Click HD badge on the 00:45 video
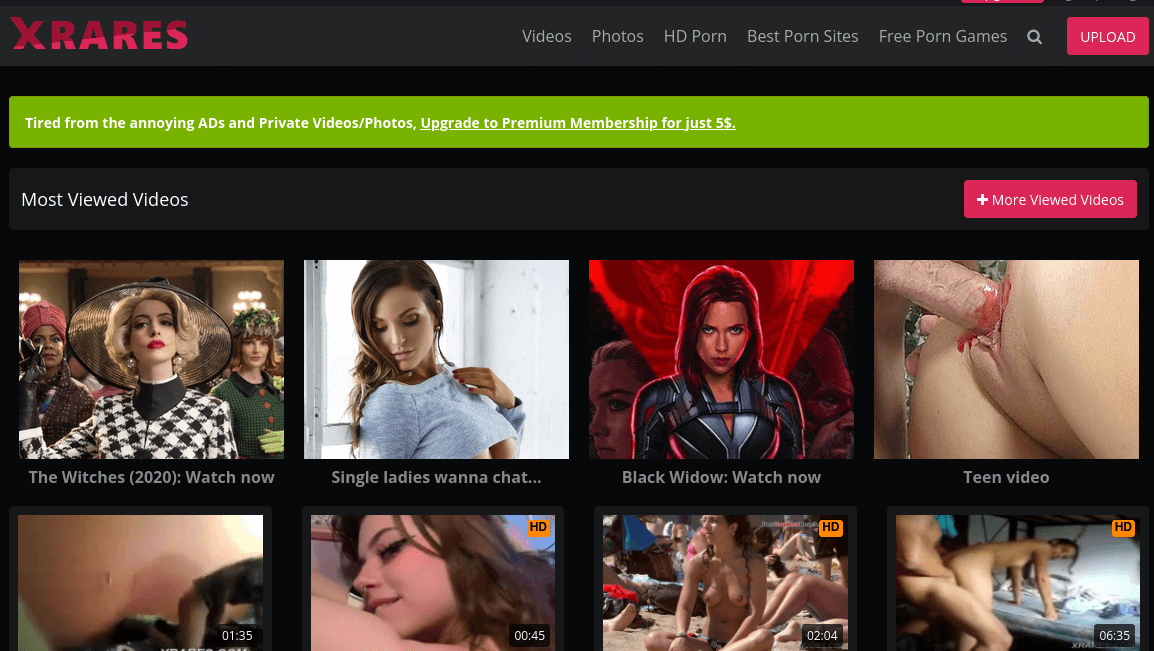This screenshot has height=651, width=1154. [x=538, y=527]
